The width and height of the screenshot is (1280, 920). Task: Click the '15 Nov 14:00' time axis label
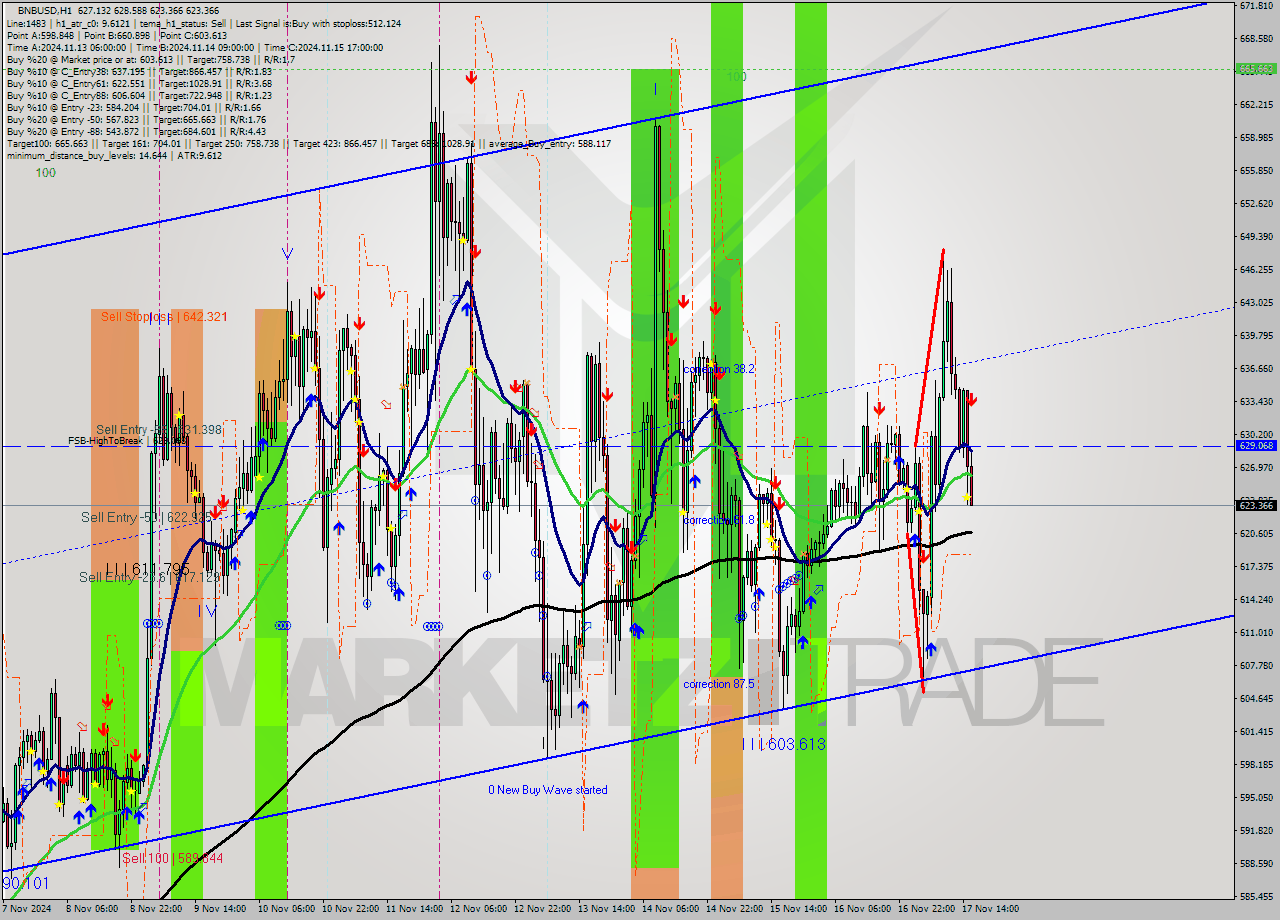click(797, 909)
